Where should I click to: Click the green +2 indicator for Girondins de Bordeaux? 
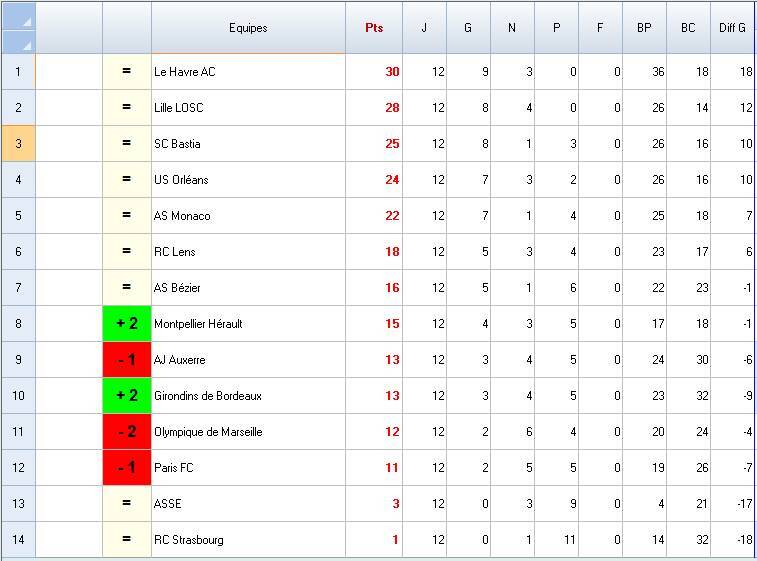point(127,396)
